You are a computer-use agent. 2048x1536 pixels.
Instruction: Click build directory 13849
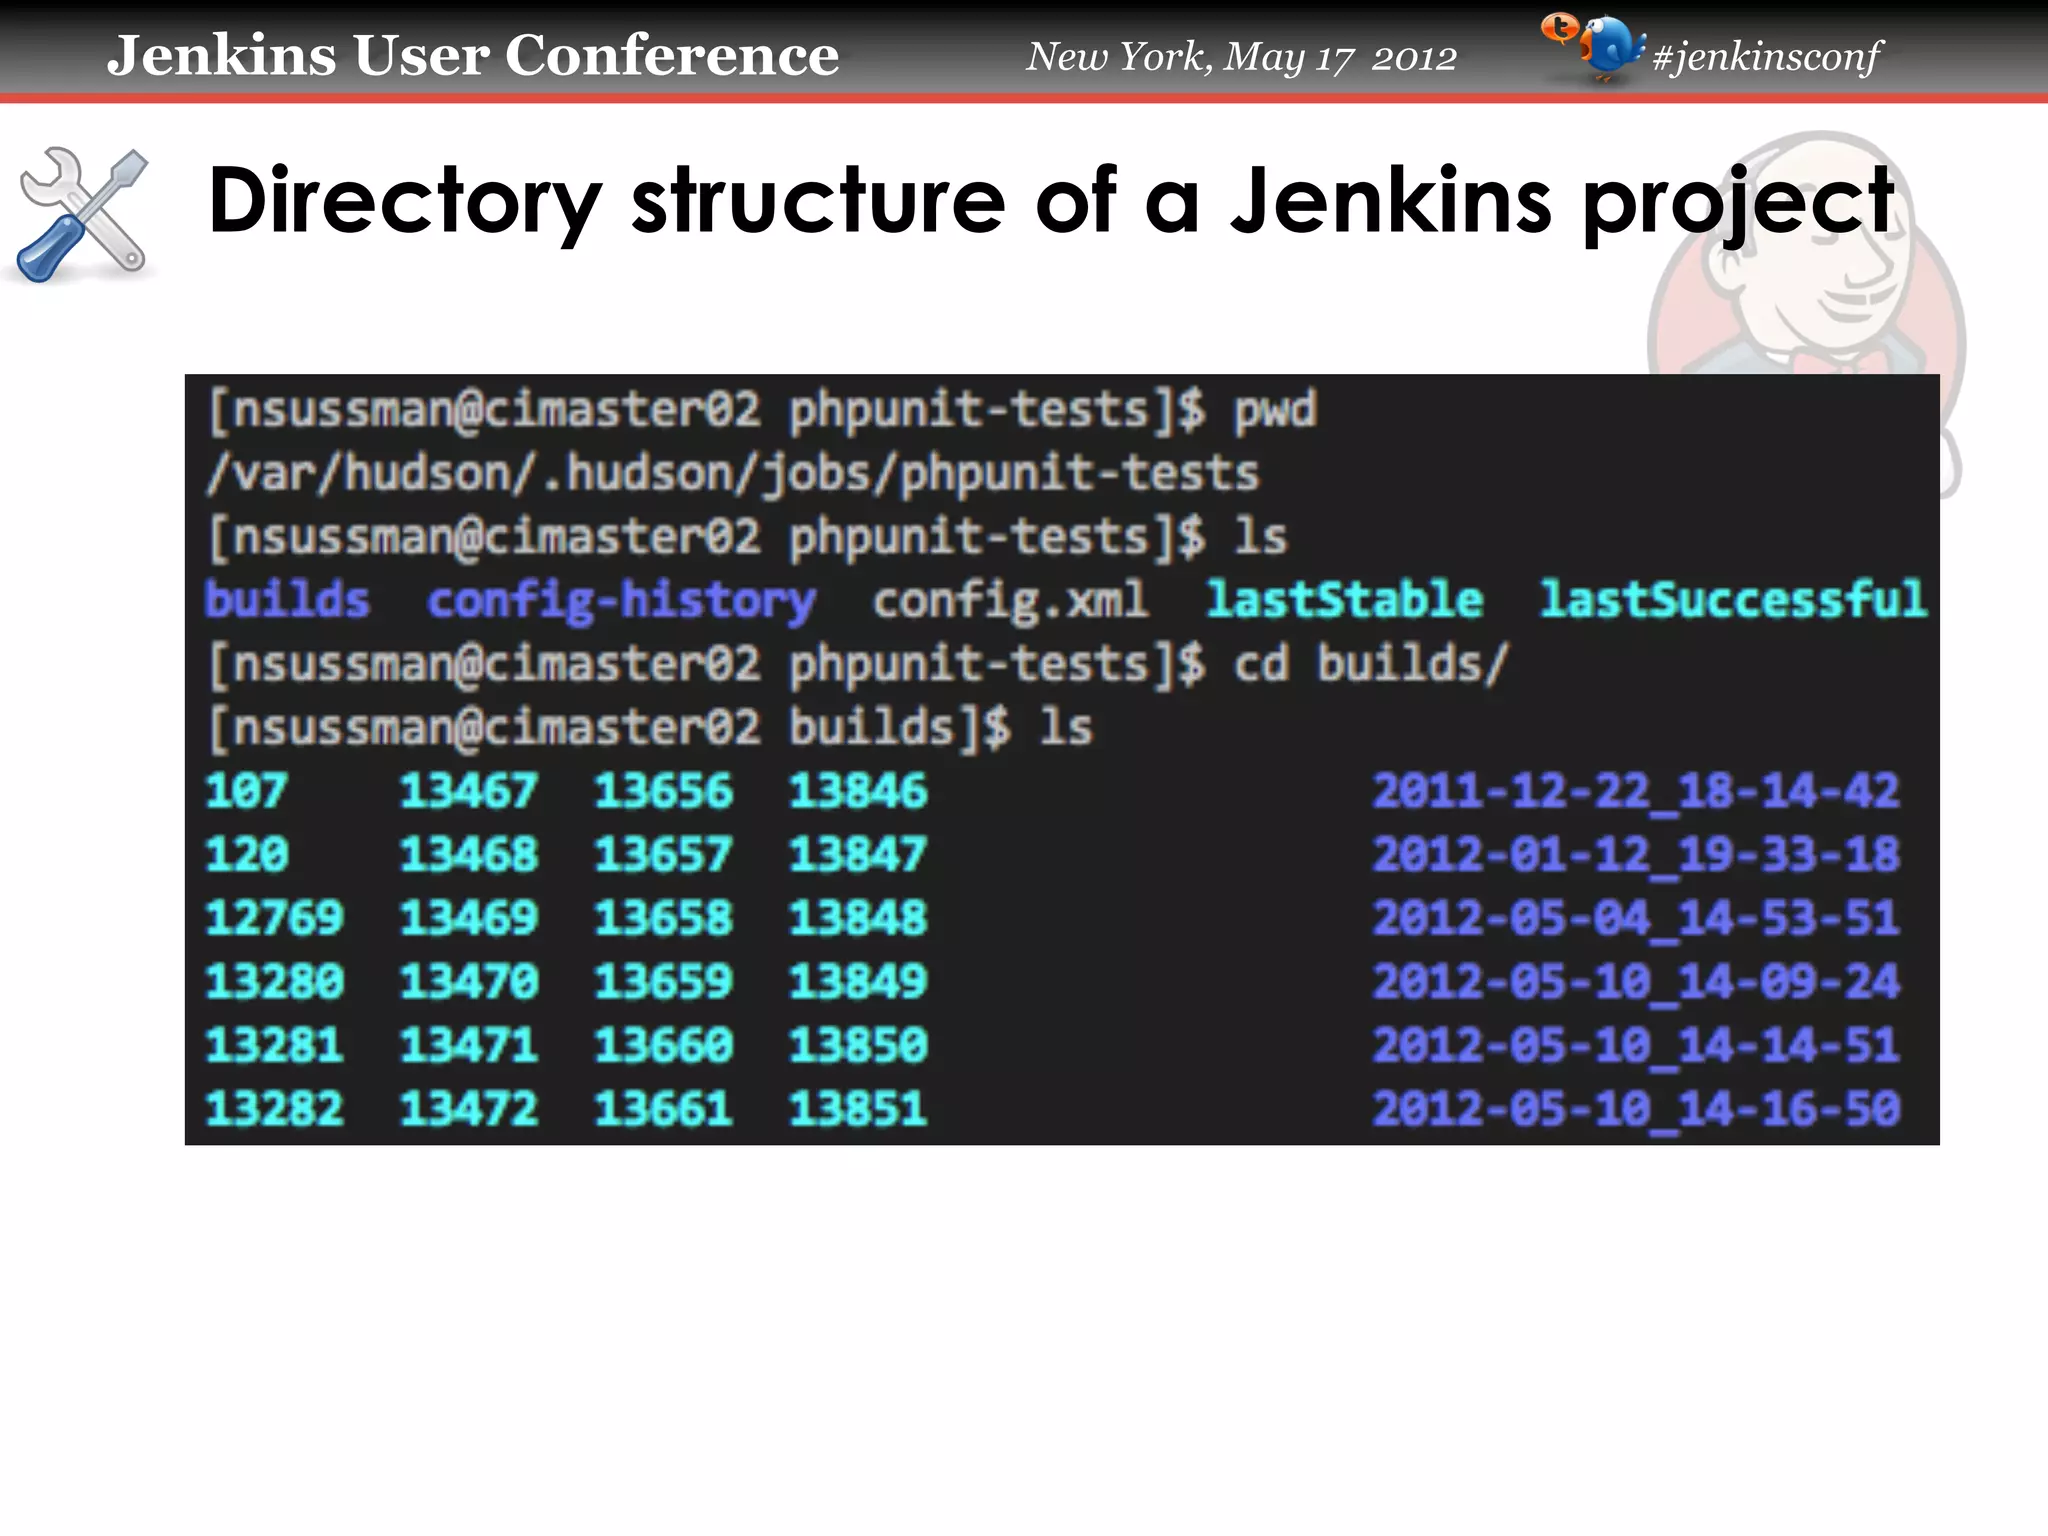pyautogui.click(x=859, y=981)
